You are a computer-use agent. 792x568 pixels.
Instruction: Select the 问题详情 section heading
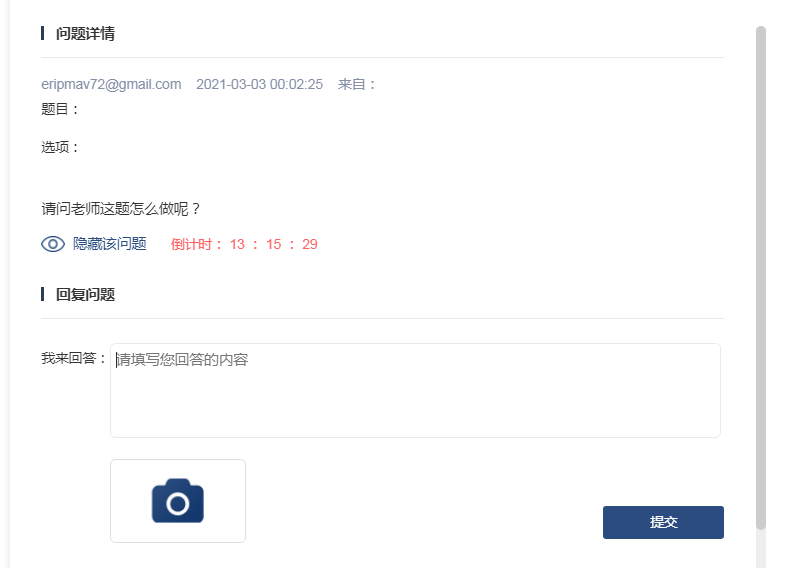(x=85, y=33)
